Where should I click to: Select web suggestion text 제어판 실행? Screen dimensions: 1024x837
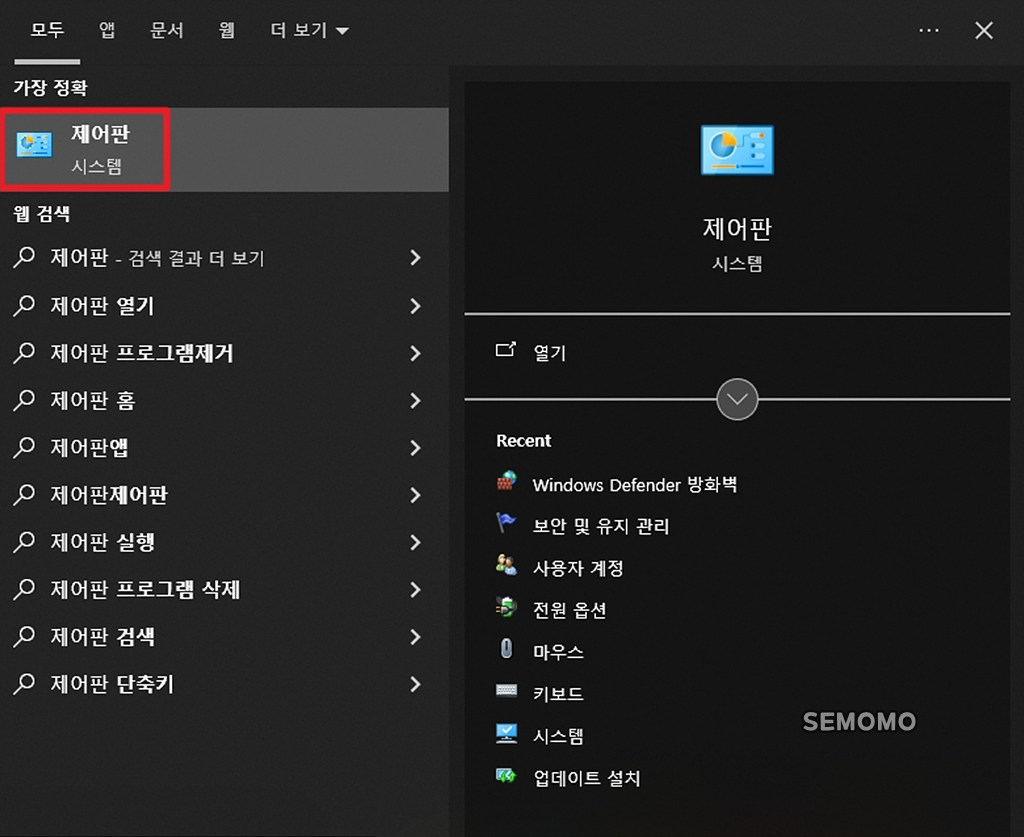pos(103,542)
